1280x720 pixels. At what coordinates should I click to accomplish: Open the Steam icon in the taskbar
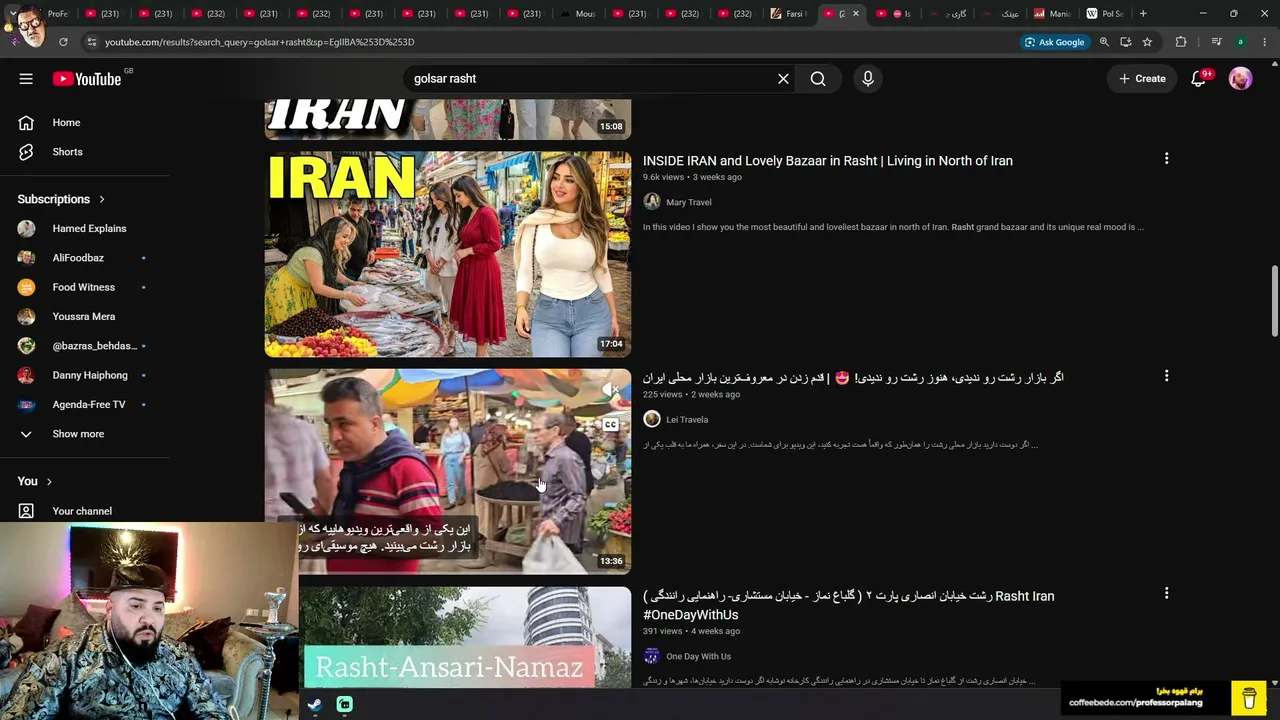314,704
